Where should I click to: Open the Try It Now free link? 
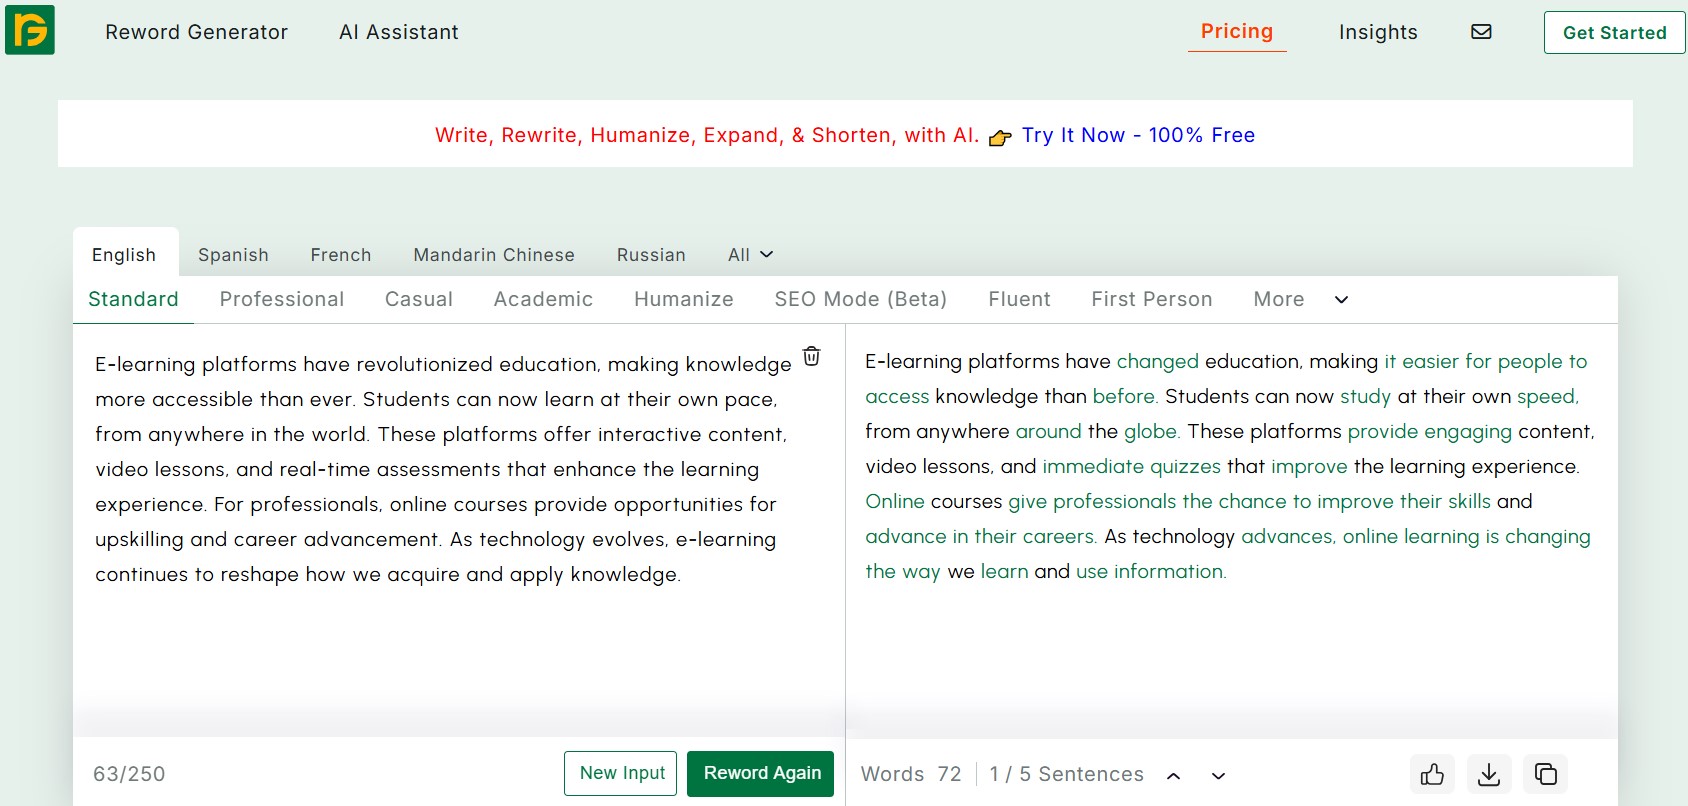click(1137, 135)
